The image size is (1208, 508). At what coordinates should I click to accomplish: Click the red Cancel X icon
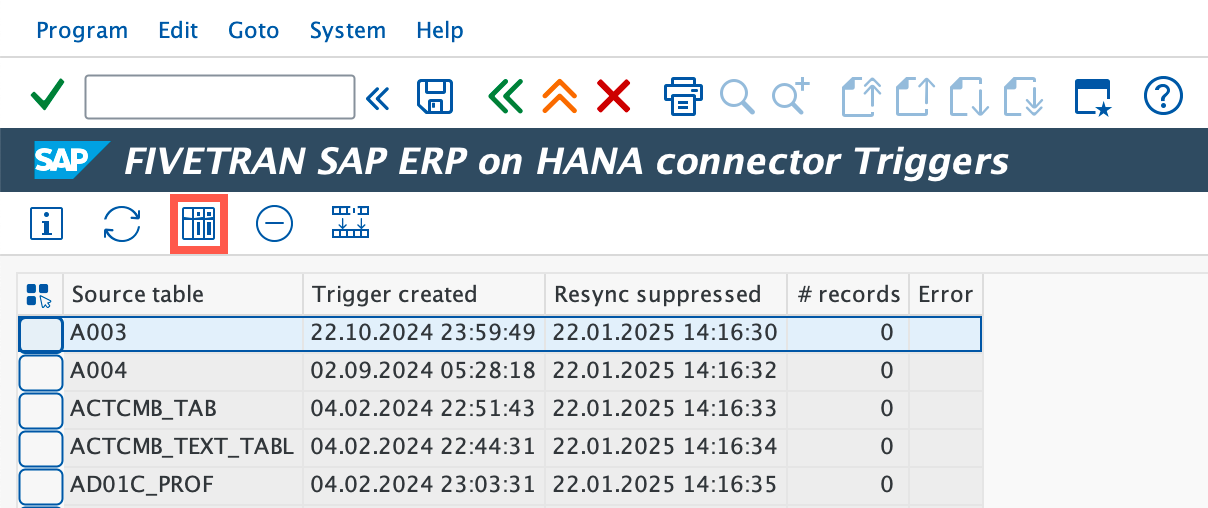coord(613,97)
